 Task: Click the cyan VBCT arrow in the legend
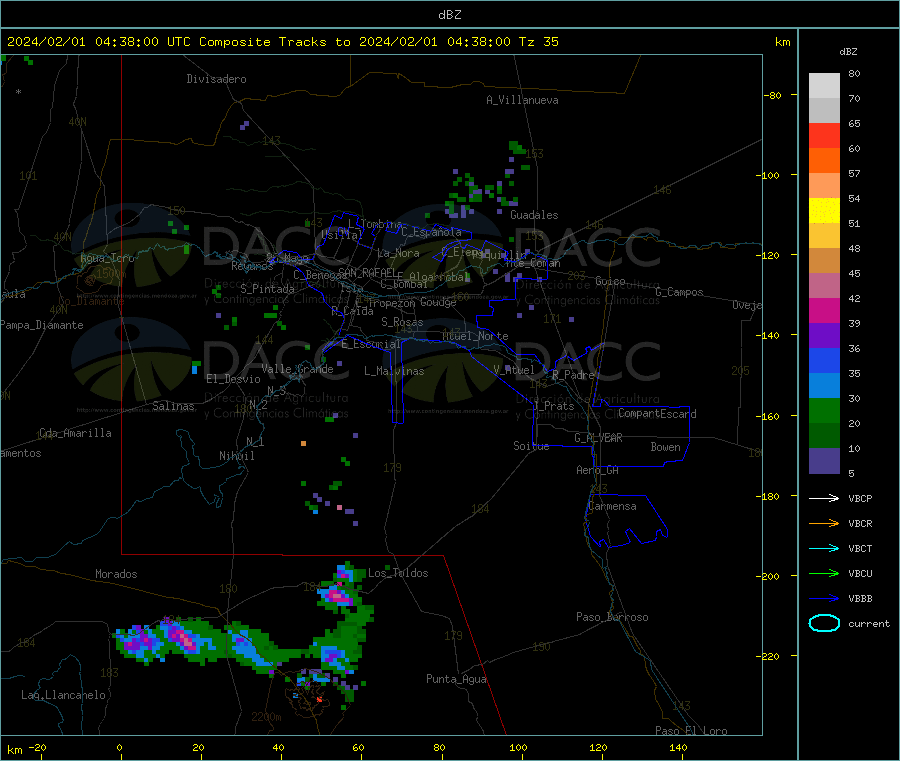[824, 548]
